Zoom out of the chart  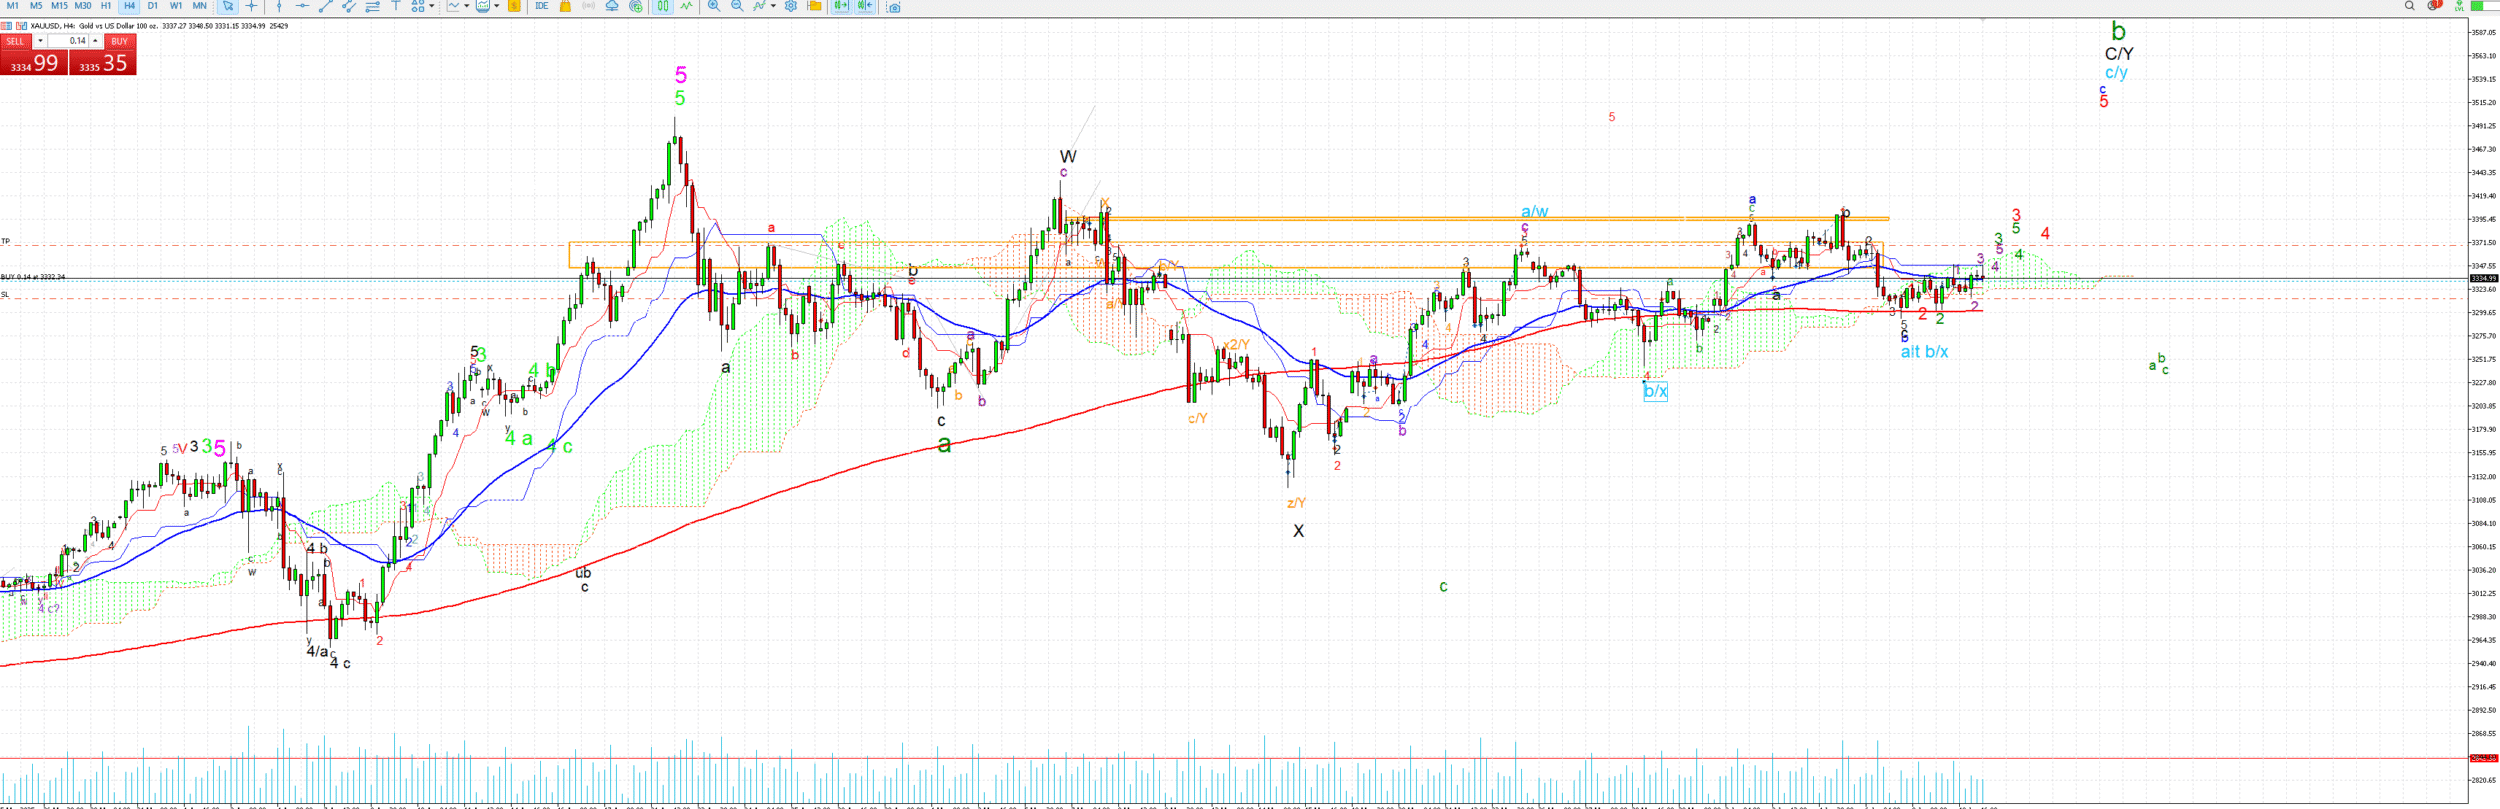[x=737, y=6]
